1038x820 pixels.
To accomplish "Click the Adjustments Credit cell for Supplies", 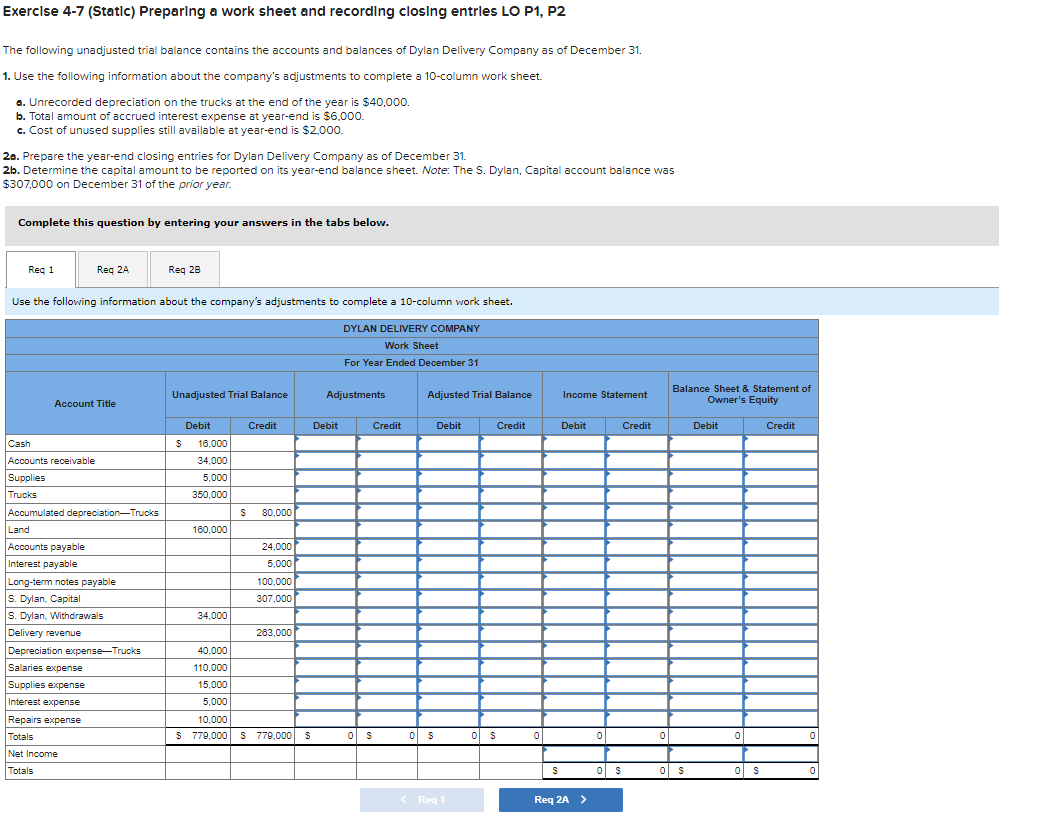I will tap(387, 477).
